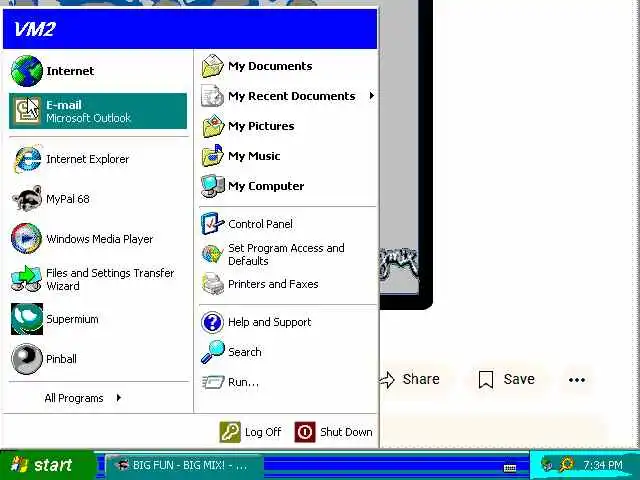This screenshot has width=640, height=480.
Task: Click the Save bookmark icon on the webpage
Action: [486, 380]
